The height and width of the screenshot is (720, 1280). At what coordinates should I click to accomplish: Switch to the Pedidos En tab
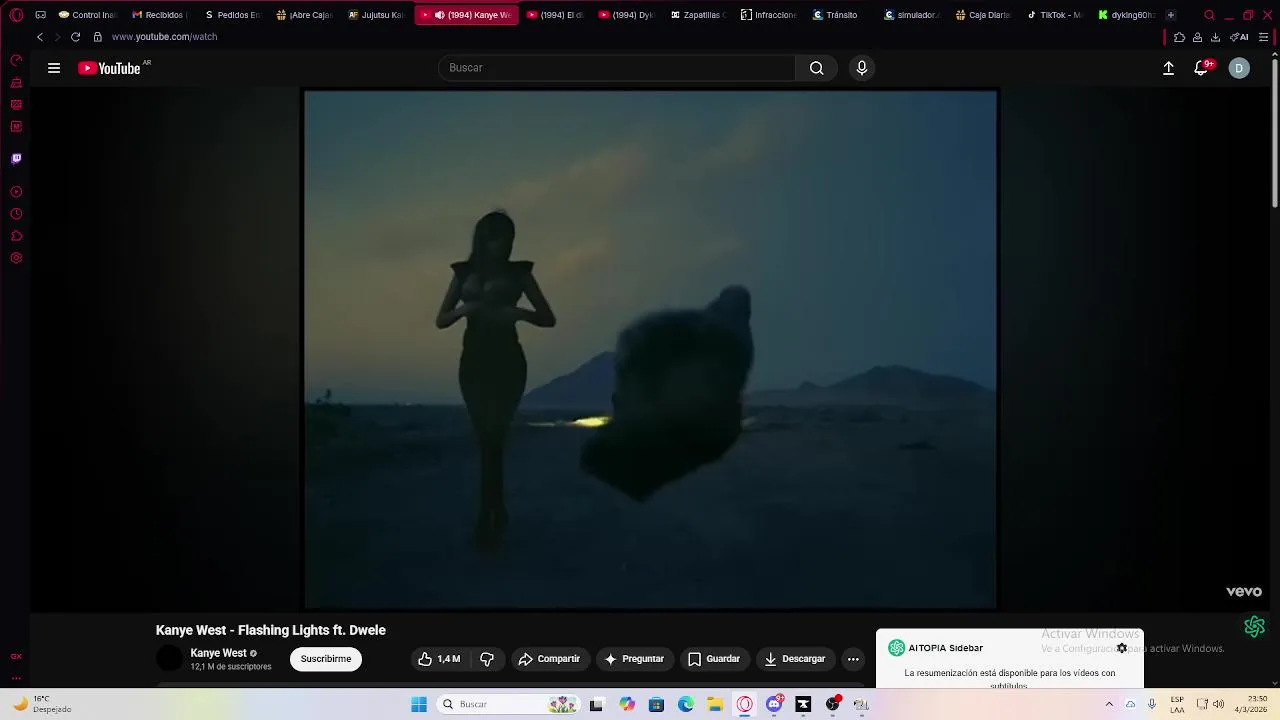pos(232,15)
